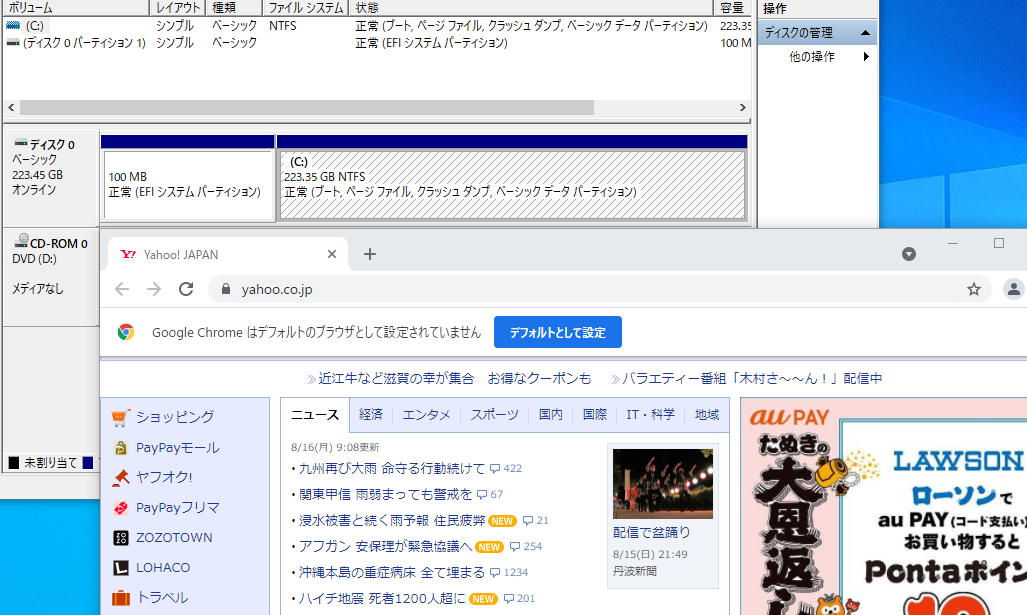
Task: Switch to the 経済 news tab
Action: (x=371, y=415)
